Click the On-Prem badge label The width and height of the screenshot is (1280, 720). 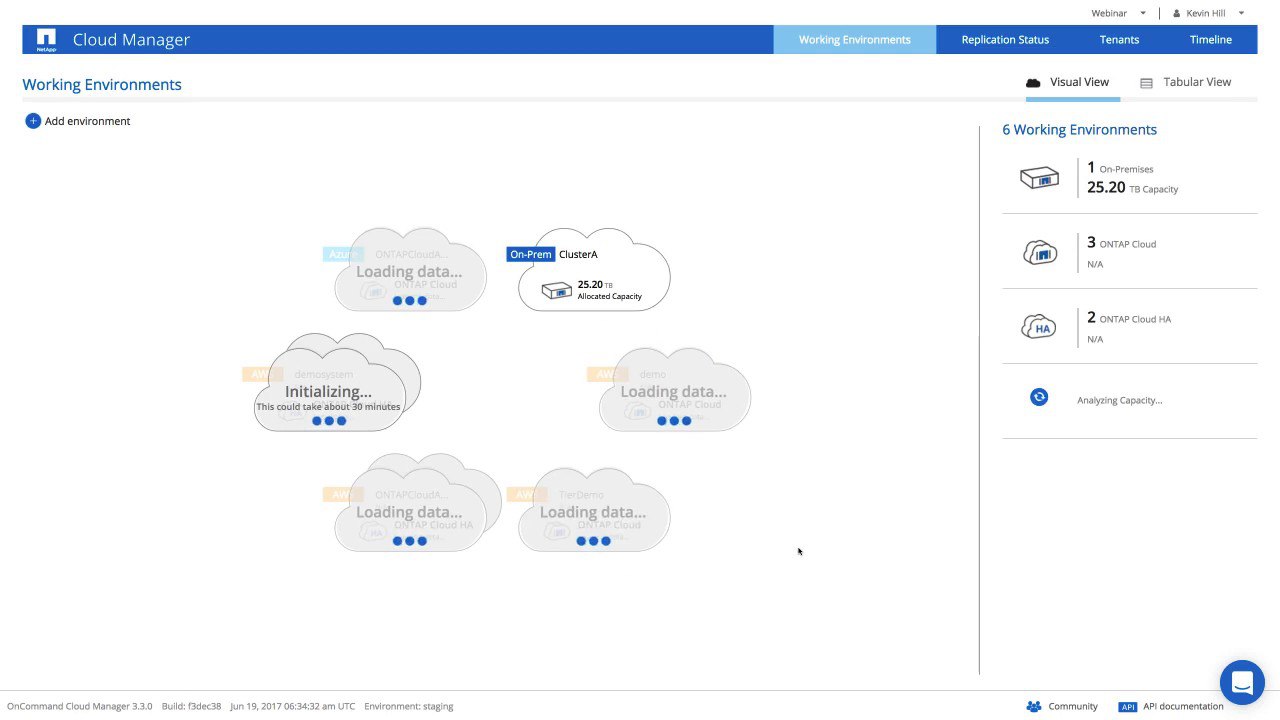pos(530,254)
